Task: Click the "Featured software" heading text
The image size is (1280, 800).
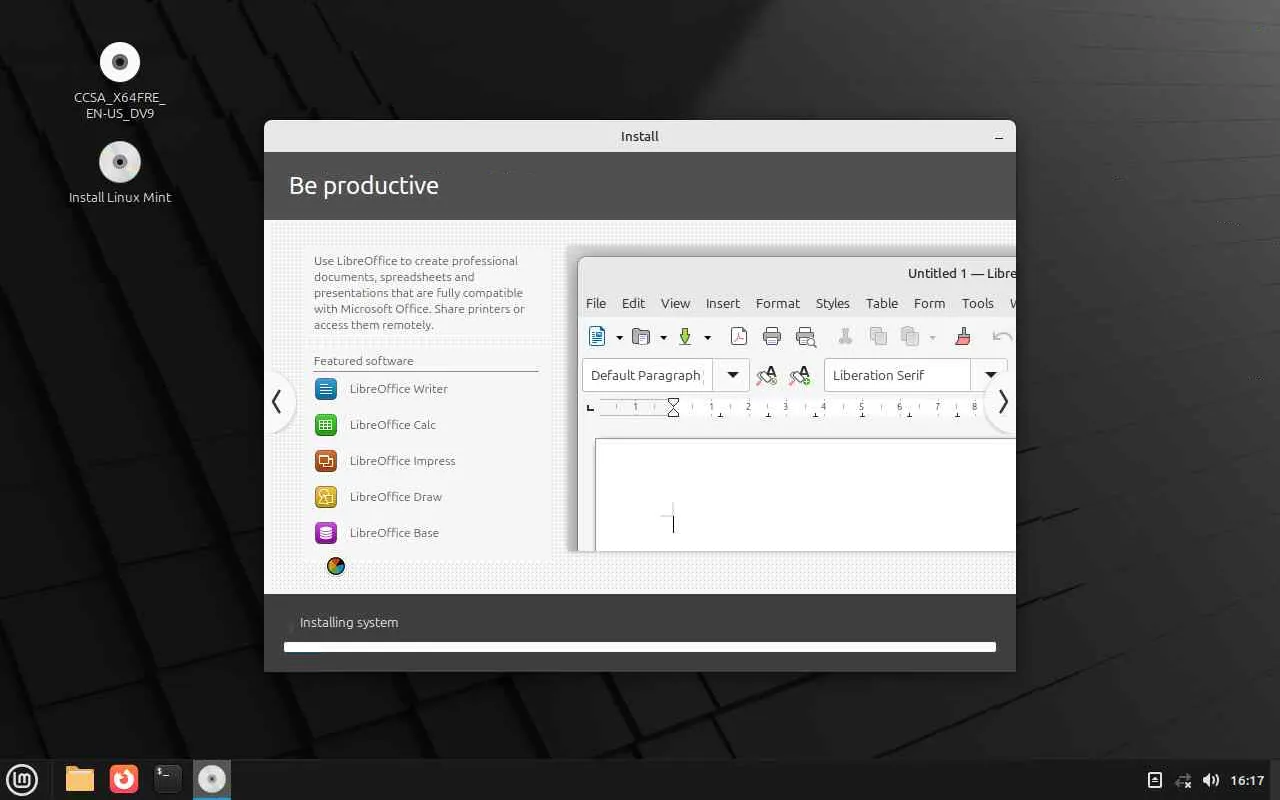Action: pyautogui.click(x=364, y=361)
